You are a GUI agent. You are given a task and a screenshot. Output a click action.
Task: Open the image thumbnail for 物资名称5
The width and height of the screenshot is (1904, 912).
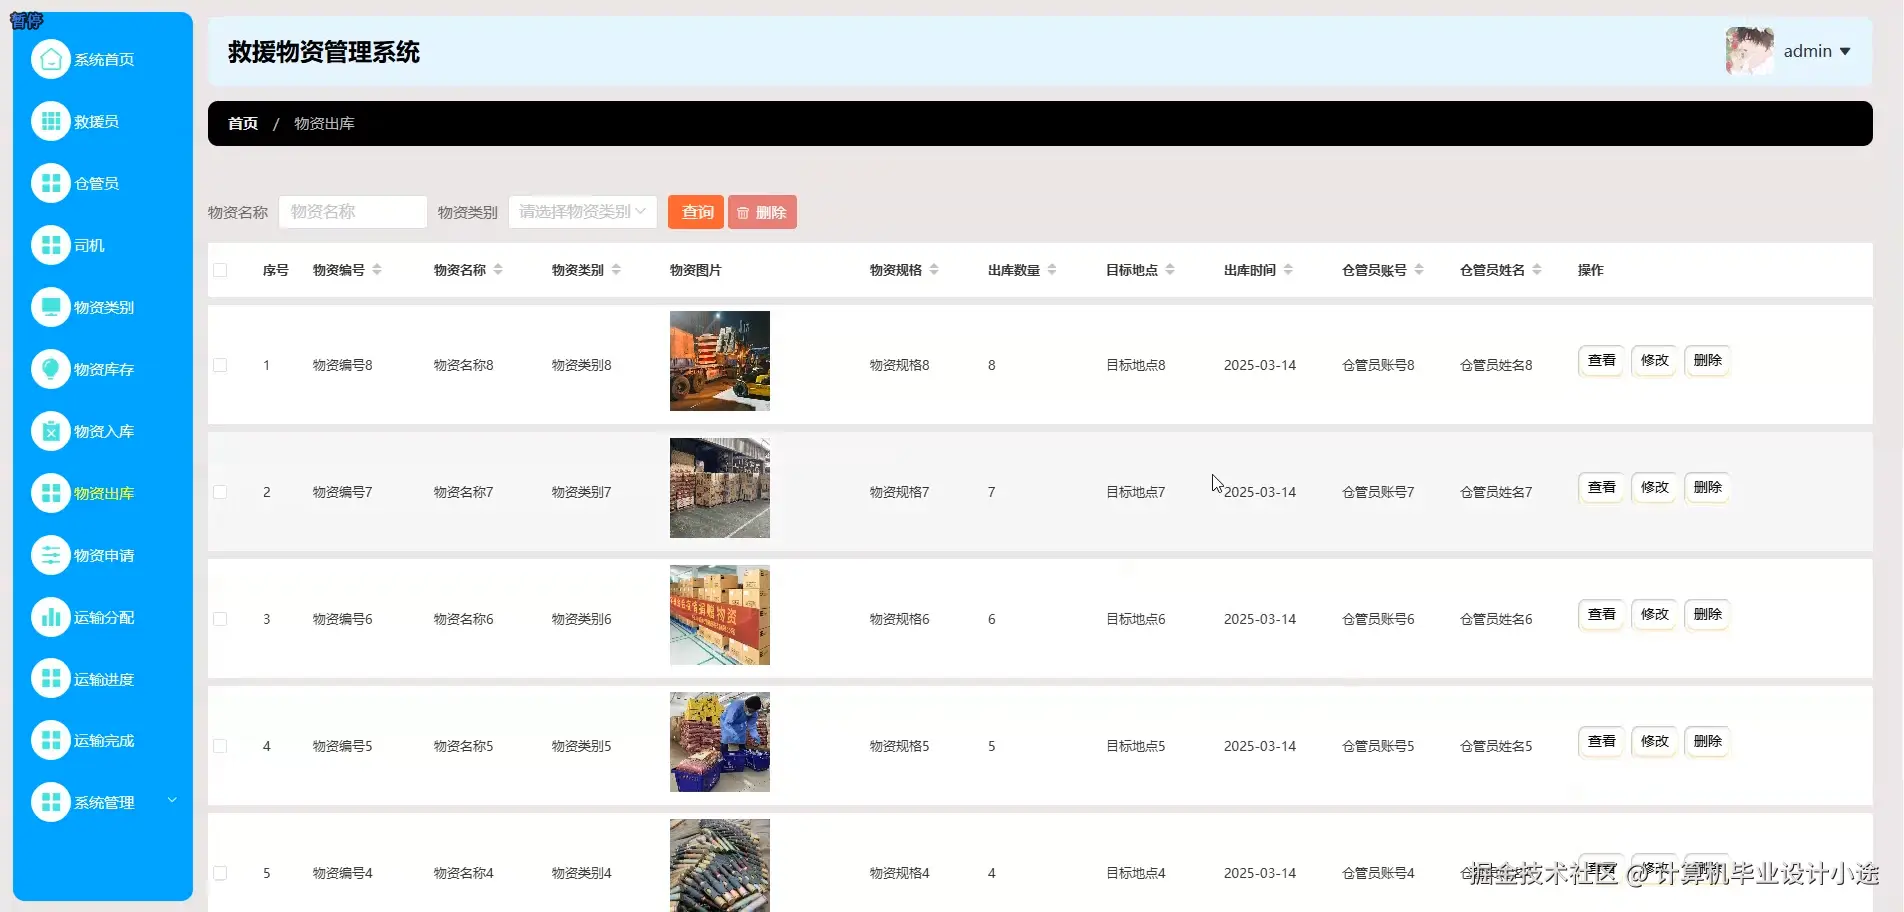(719, 742)
